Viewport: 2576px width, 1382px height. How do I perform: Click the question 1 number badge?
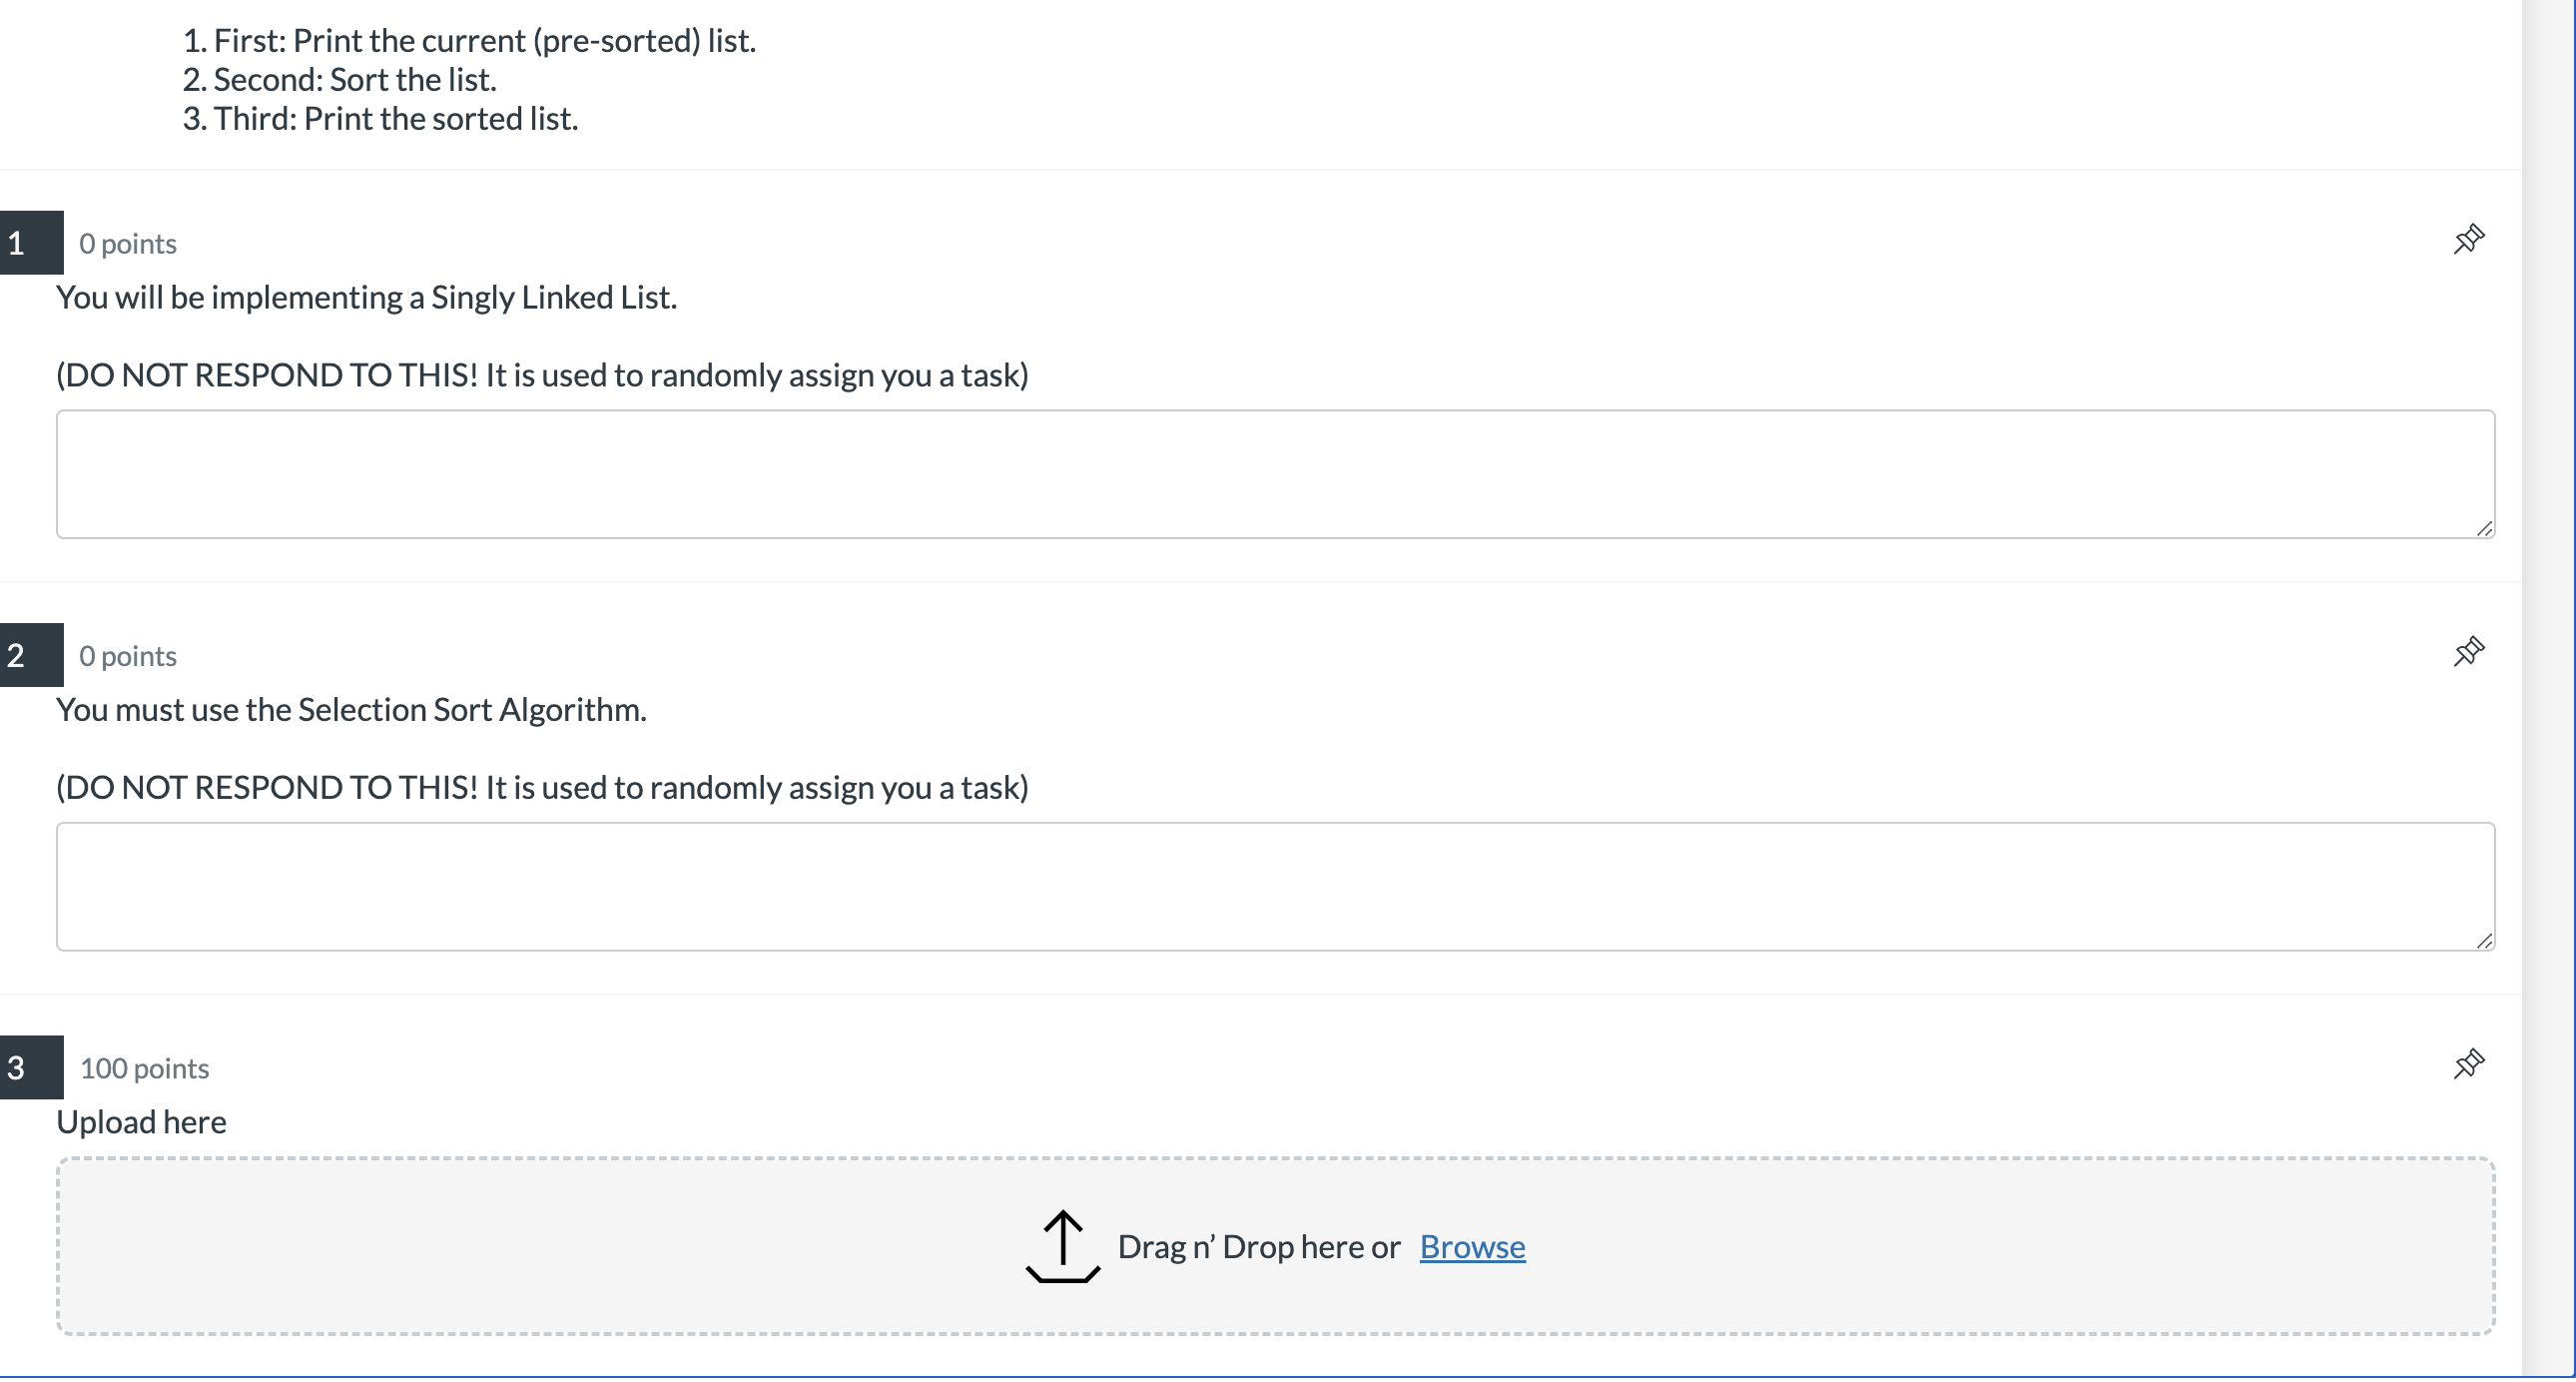point(30,243)
